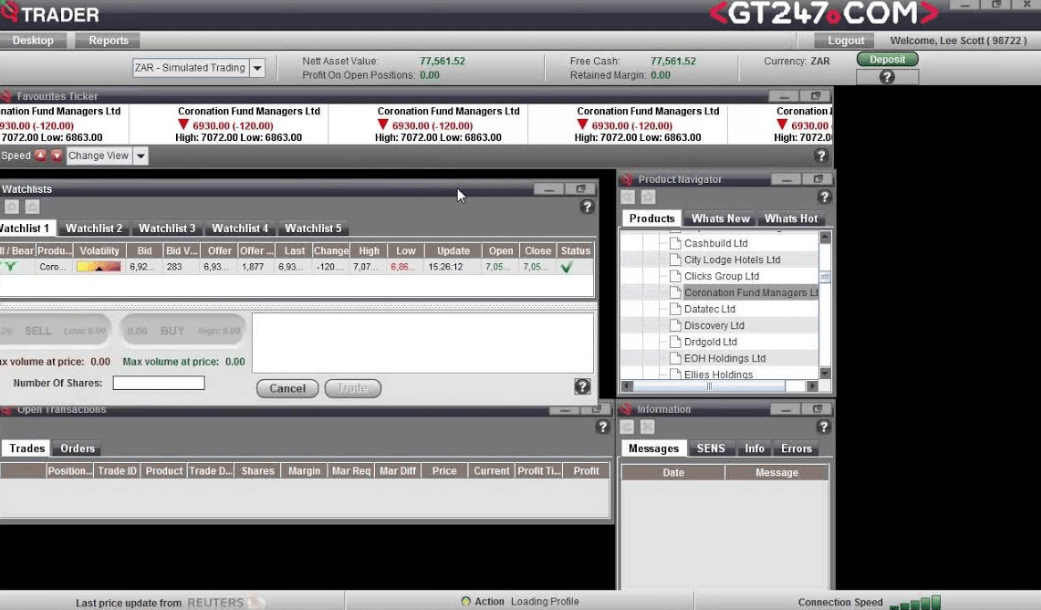
Task: Click the Number Of Shares input field
Action: pyautogui.click(x=158, y=383)
